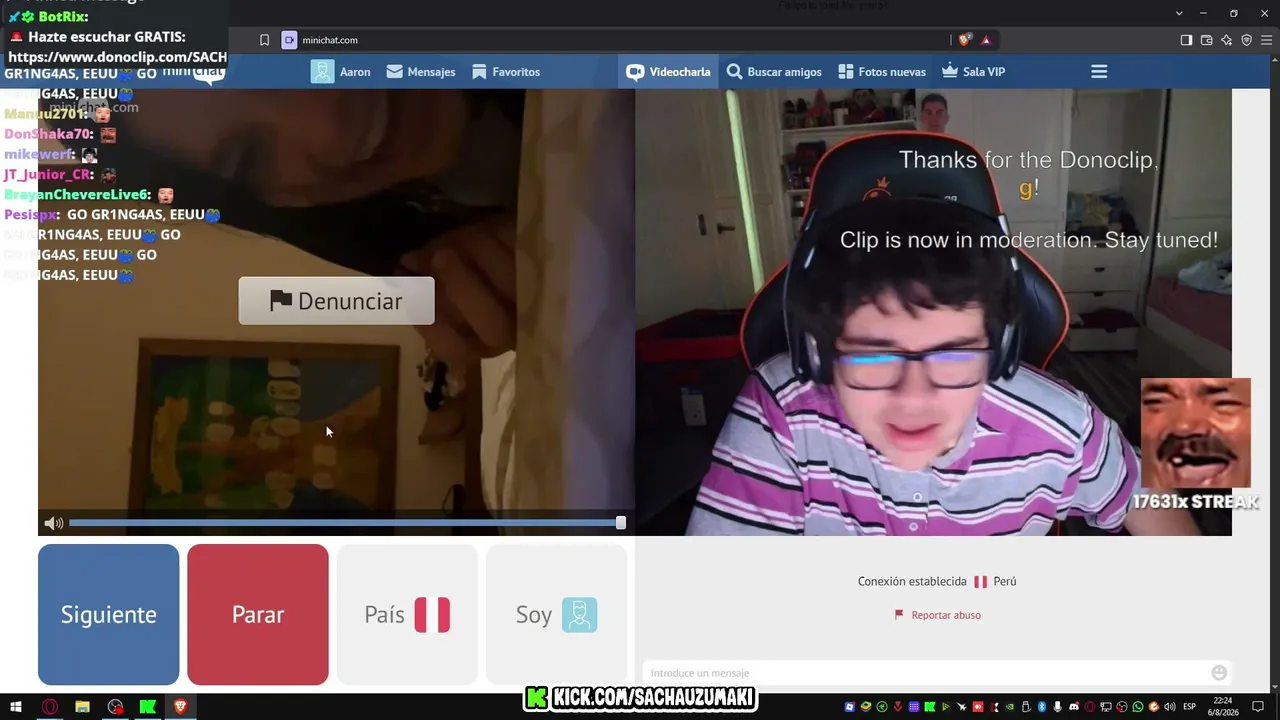Viewport: 1280px width, 720px height.
Task: Open Fotos nuevas section
Action: pos(882,72)
